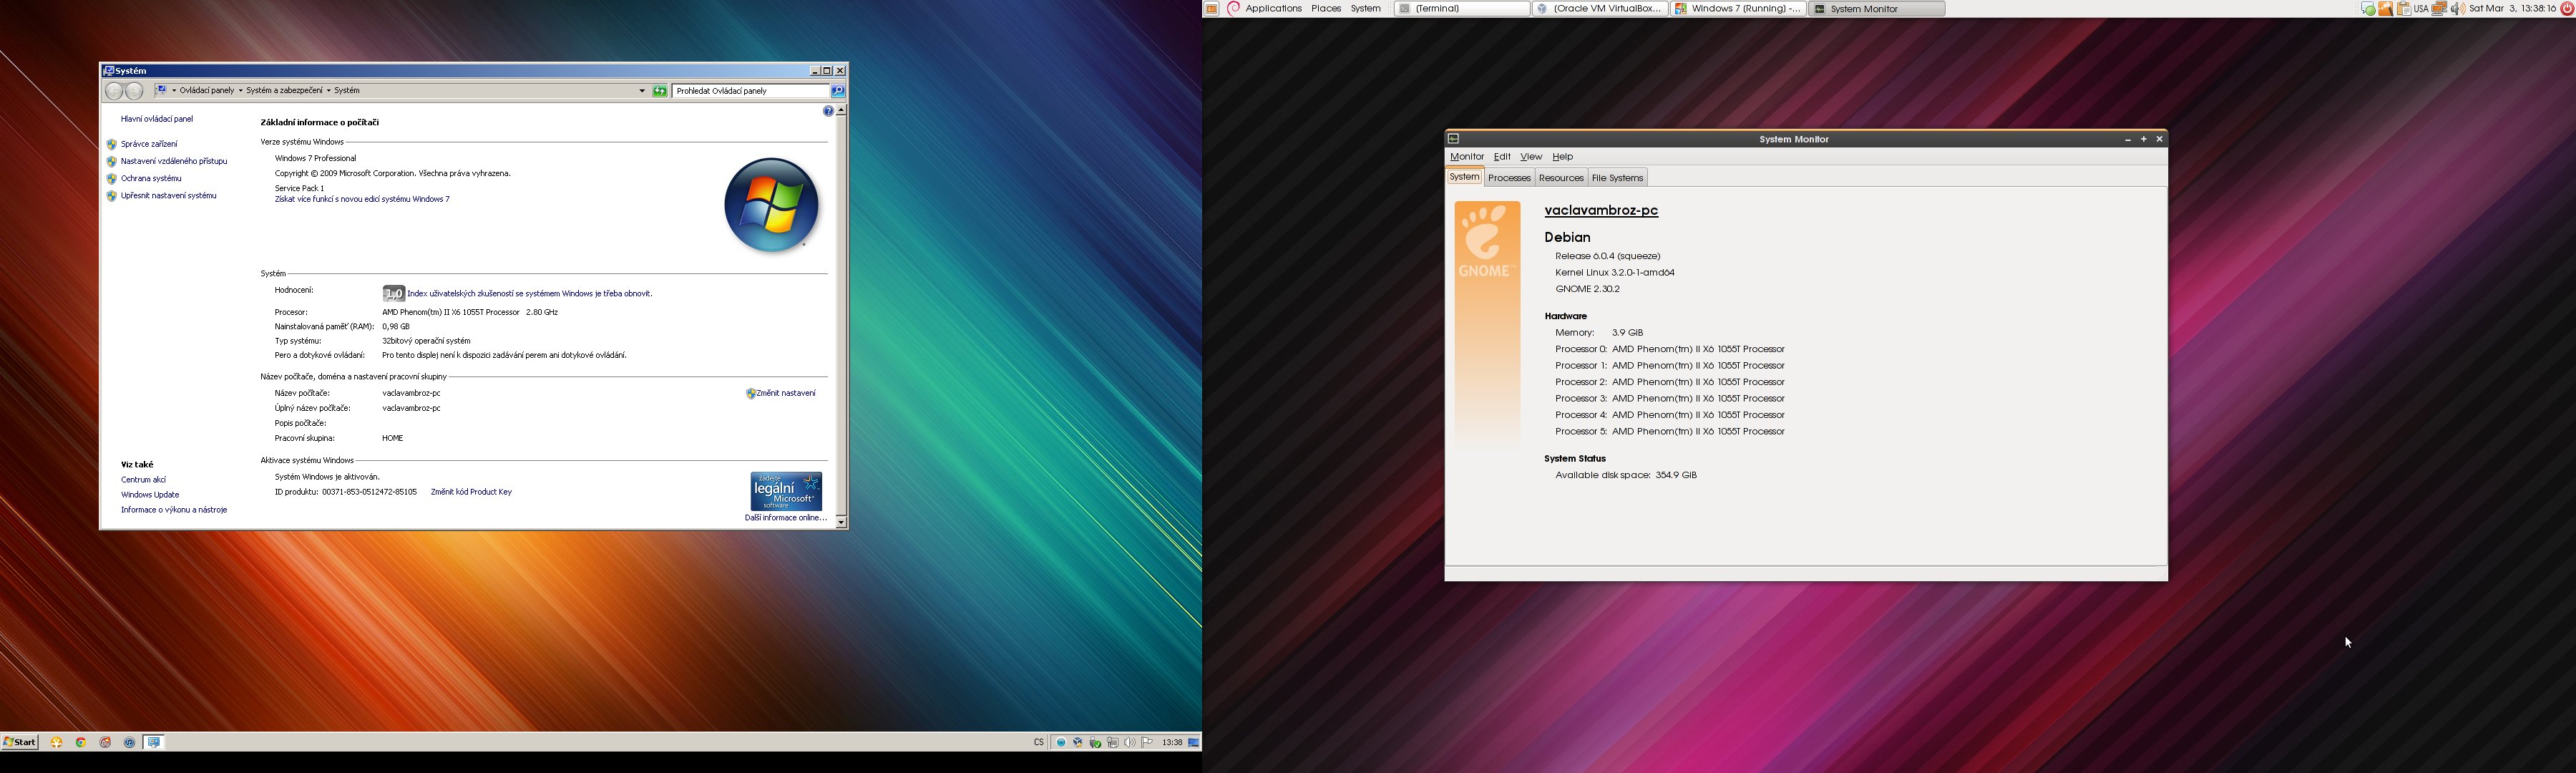Open the Help menu in System Monitor
Screen dimensions: 2576x773
pos(1562,157)
